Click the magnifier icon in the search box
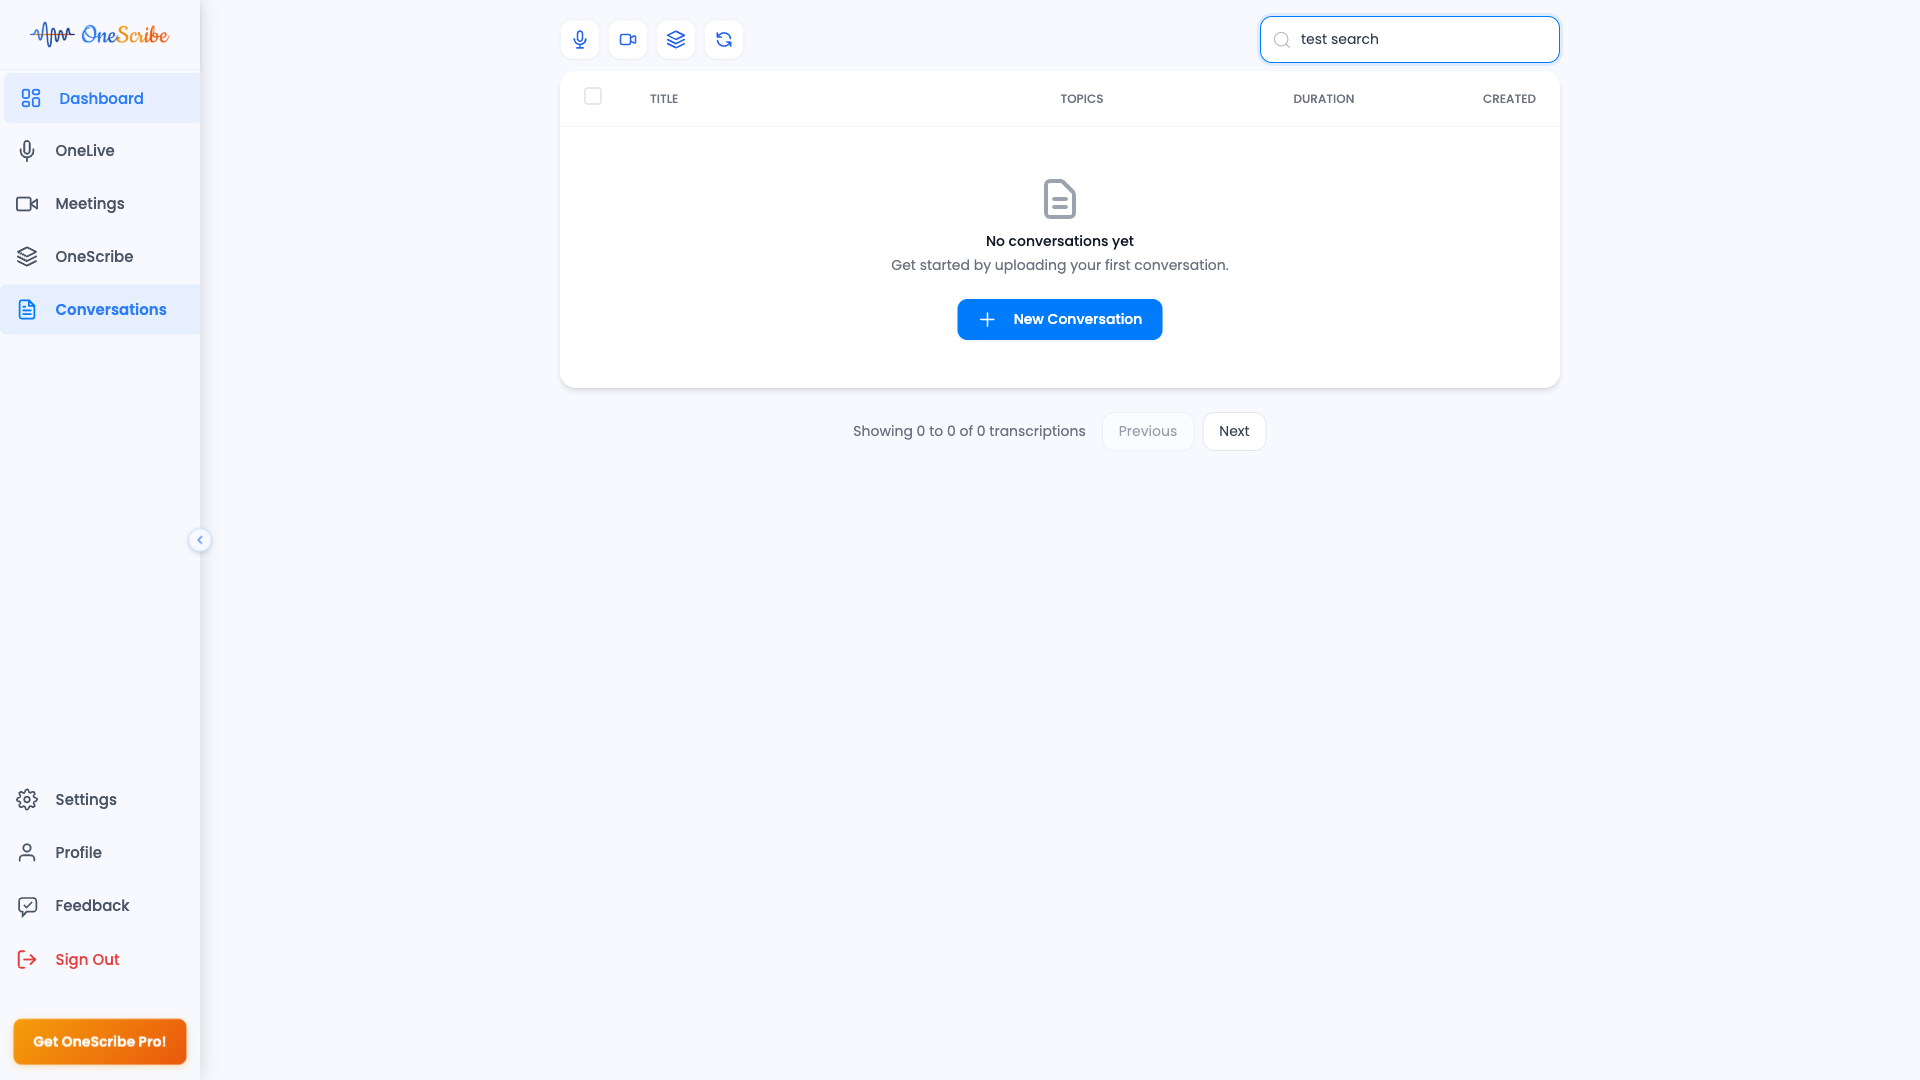Image resolution: width=1920 pixels, height=1080 pixels. pyautogui.click(x=1282, y=40)
